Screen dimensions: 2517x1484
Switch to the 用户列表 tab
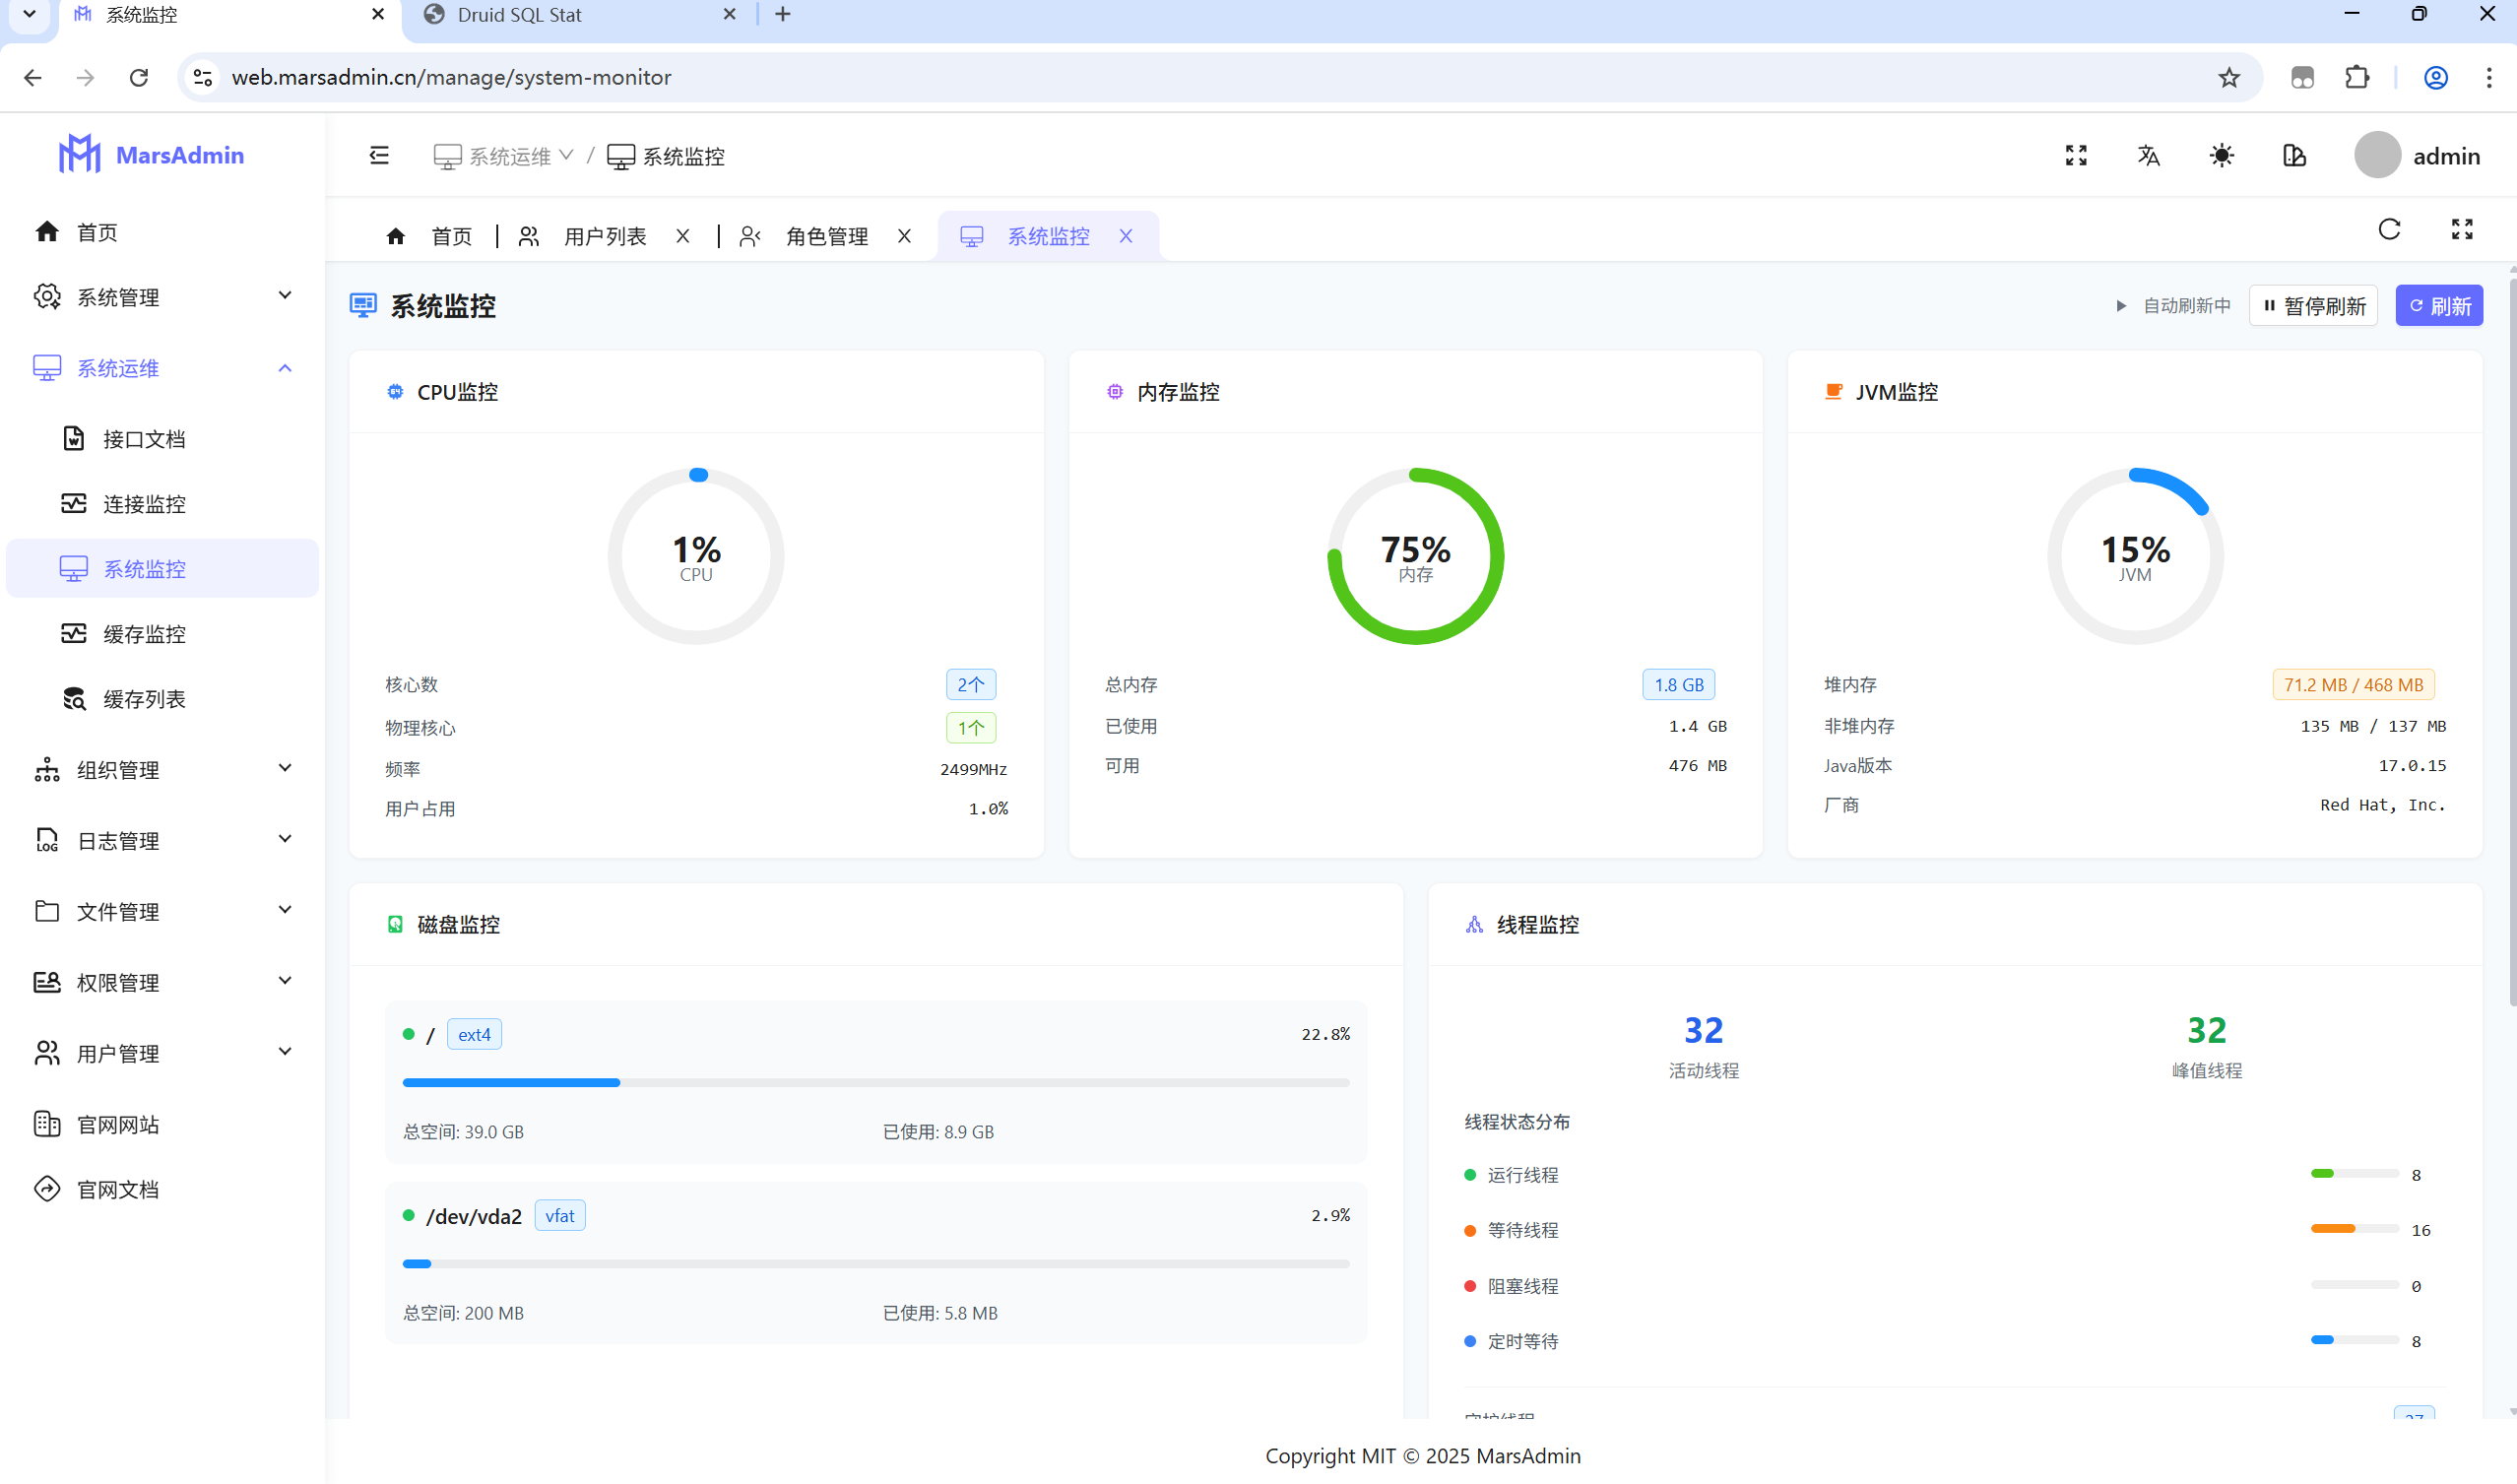(604, 236)
